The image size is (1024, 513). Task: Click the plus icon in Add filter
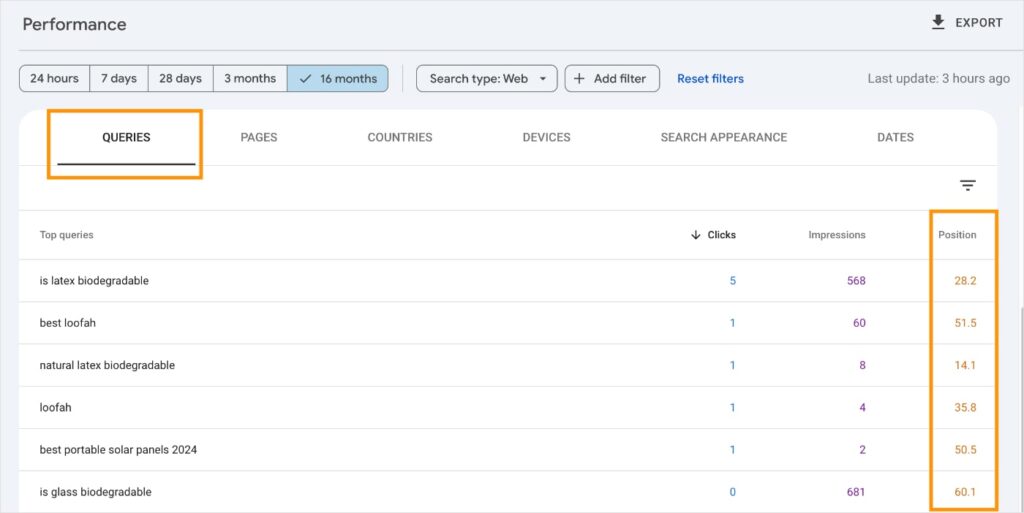579,78
